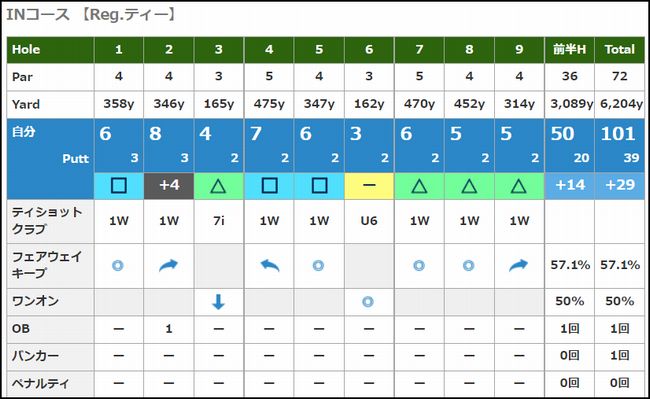The height and width of the screenshot is (399, 650).
Task: Click the hole 1 double bogey square symbol
Action: (x=119, y=186)
